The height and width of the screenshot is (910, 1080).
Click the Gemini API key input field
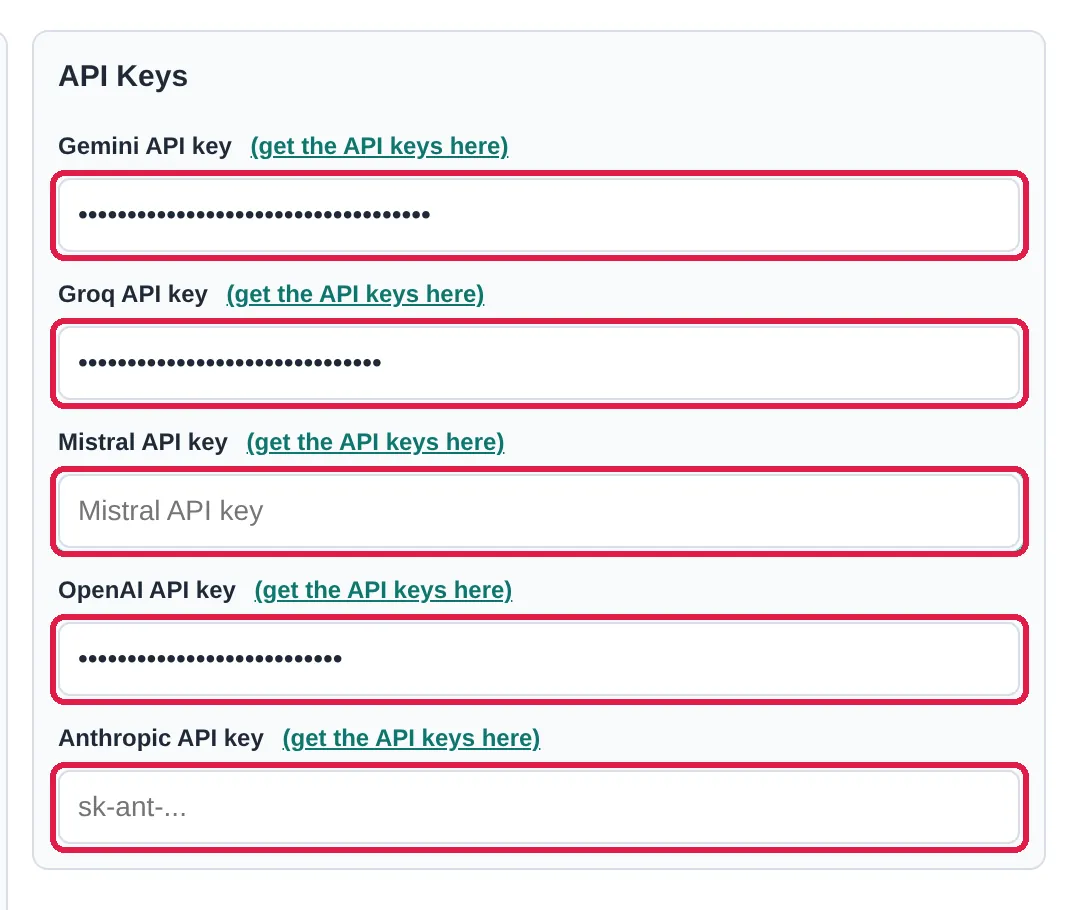click(539, 215)
